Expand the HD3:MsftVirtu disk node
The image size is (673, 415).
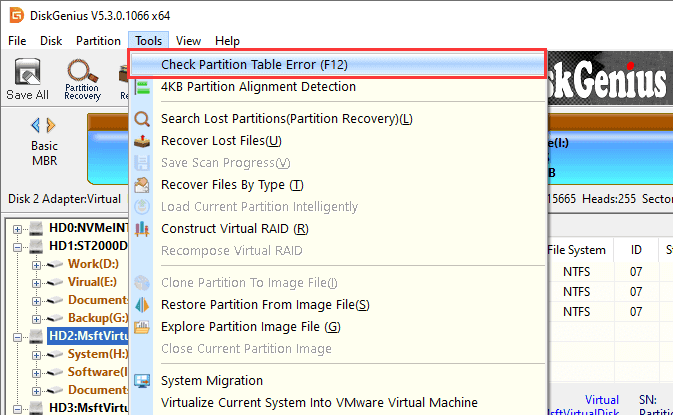pos(19,408)
